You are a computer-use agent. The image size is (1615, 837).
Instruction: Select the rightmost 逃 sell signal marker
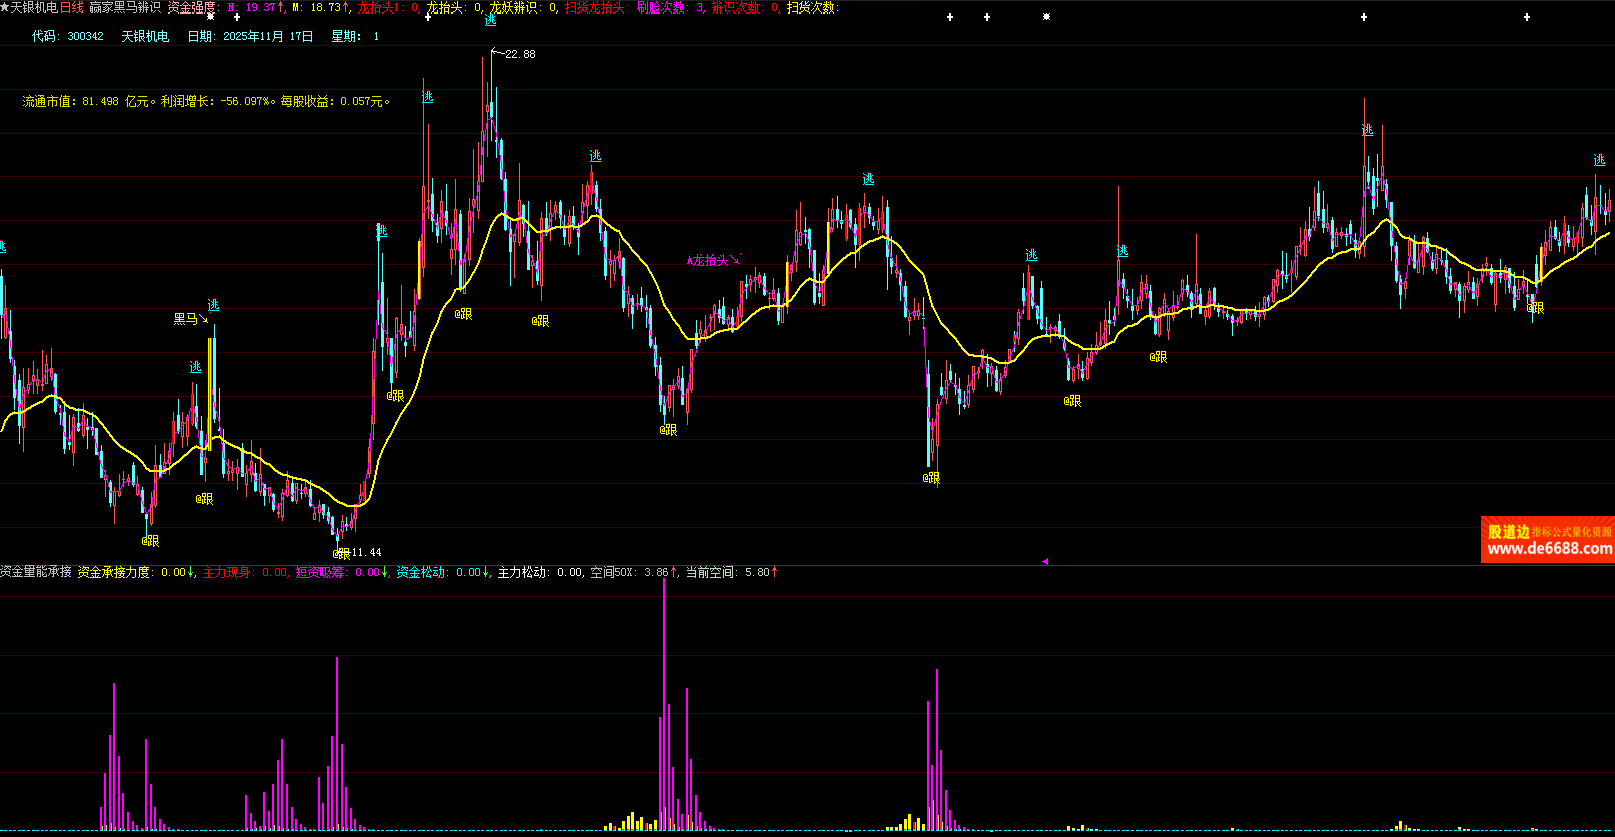1599,160
